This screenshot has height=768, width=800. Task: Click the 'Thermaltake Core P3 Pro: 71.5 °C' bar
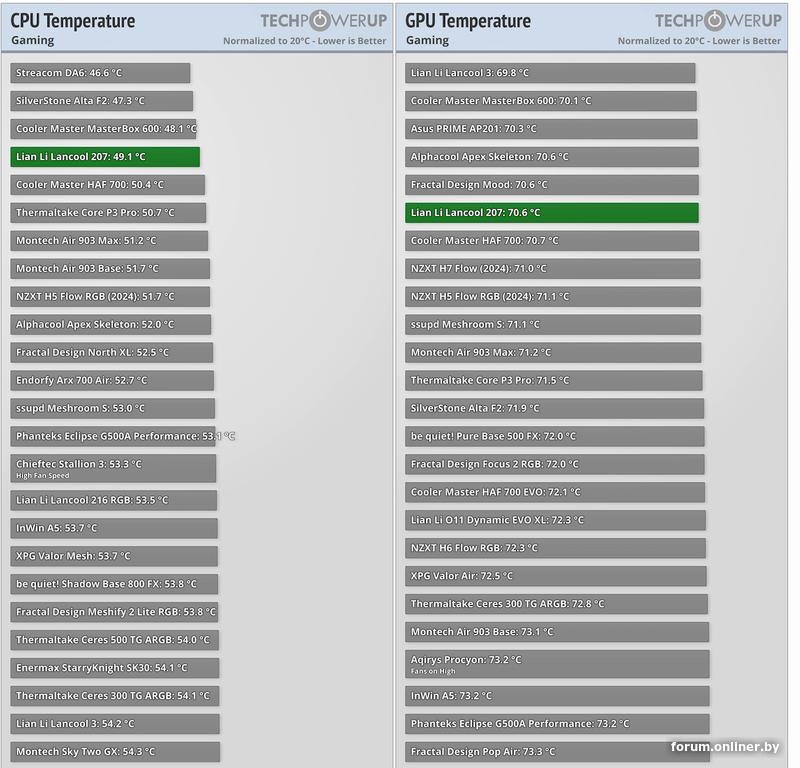click(554, 381)
